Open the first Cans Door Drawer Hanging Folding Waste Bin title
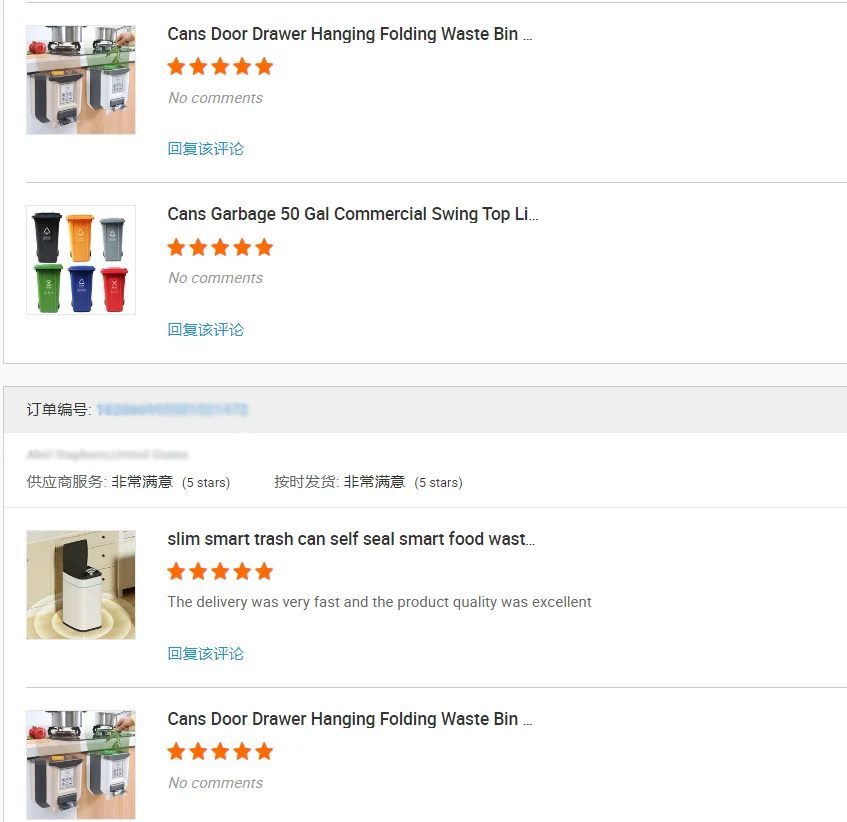This screenshot has height=822, width=847. click(349, 34)
